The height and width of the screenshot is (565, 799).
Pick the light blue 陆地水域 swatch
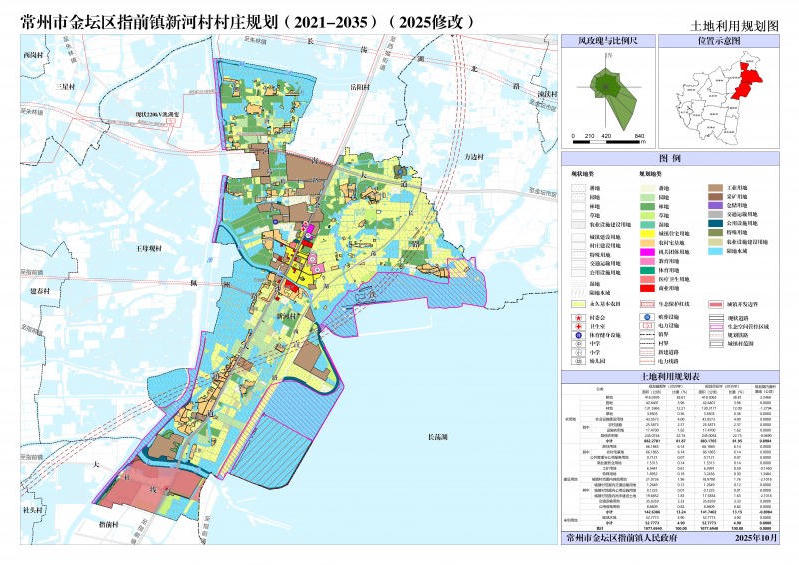pos(716,251)
